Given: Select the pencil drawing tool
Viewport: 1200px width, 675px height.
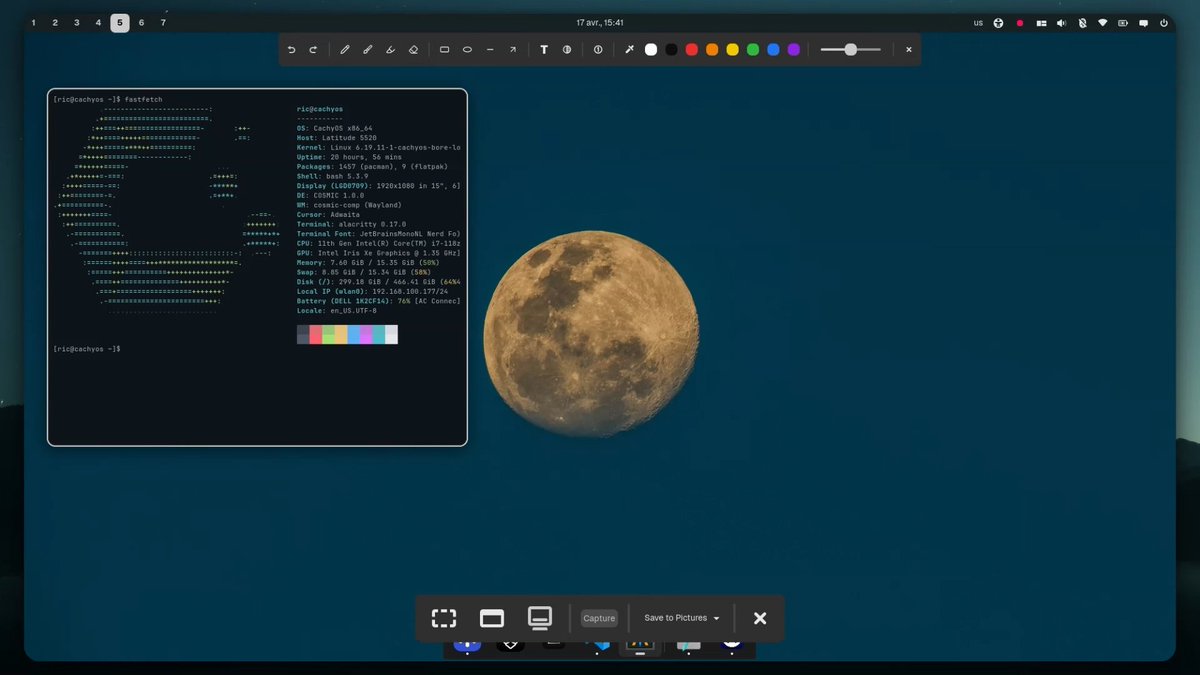Looking at the screenshot, I should coord(345,49).
